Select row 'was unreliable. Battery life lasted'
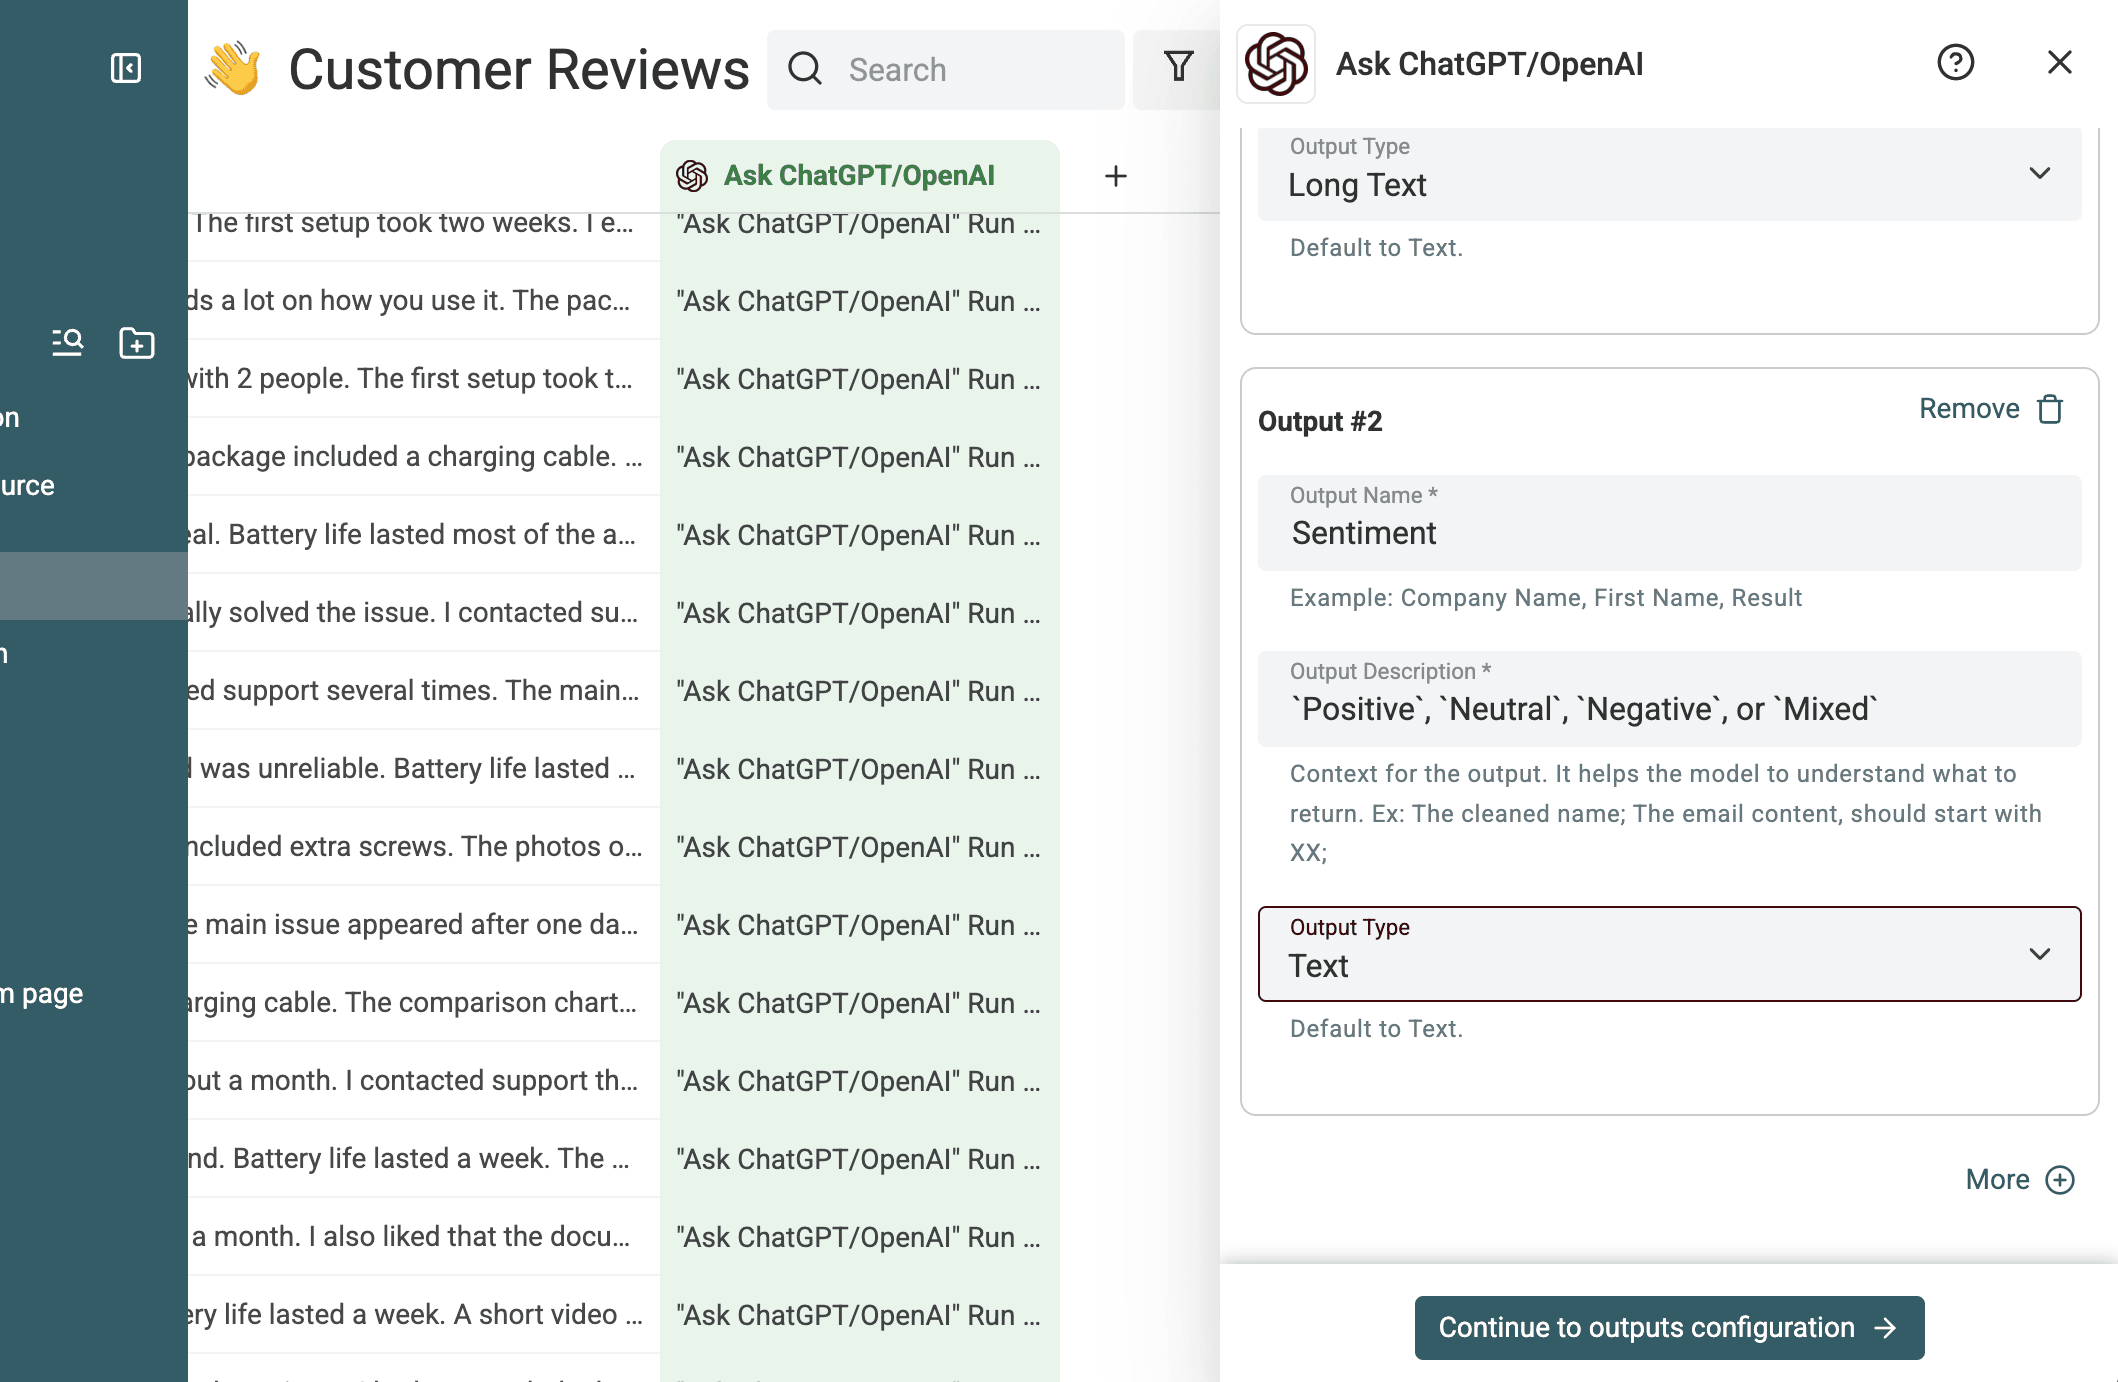This screenshot has height=1382, width=2118. (x=424, y=768)
